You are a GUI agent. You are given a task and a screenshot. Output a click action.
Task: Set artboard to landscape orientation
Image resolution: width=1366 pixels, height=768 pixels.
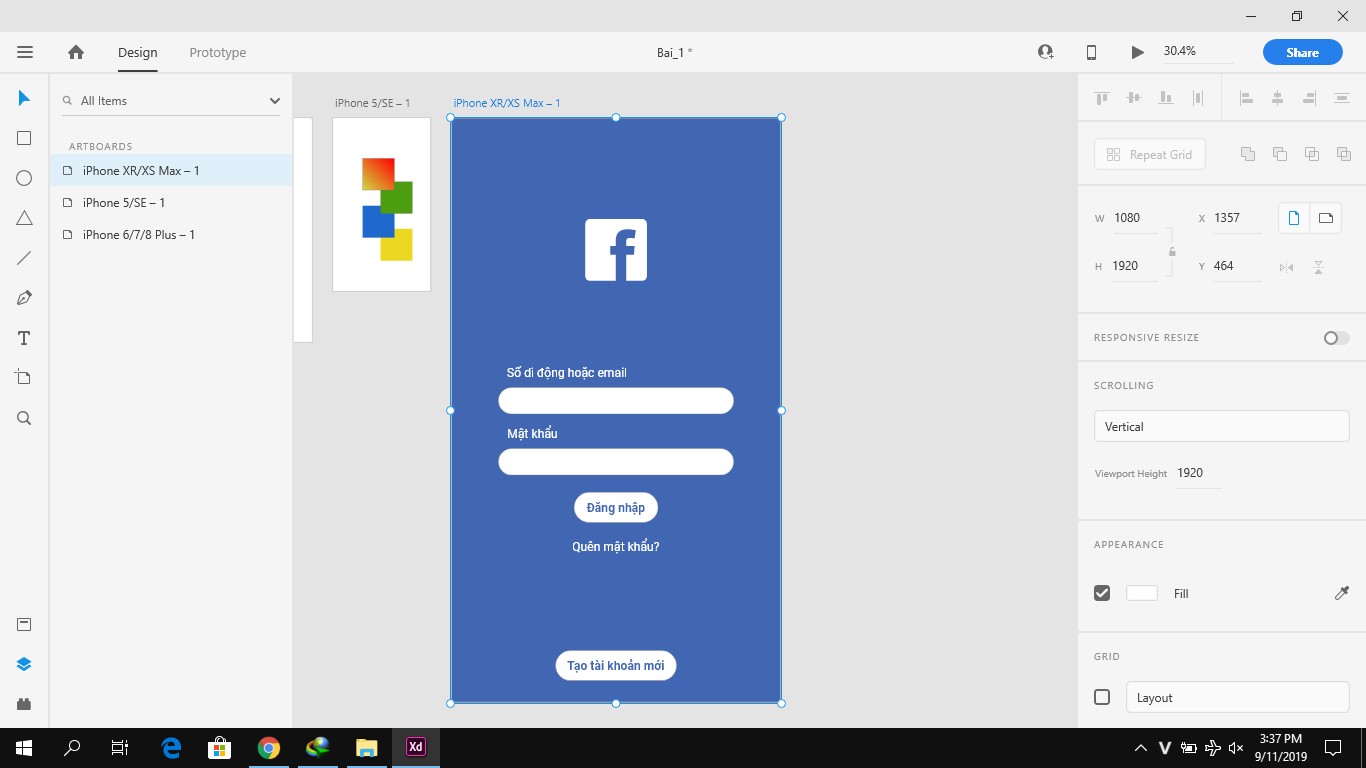[1326, 218]
